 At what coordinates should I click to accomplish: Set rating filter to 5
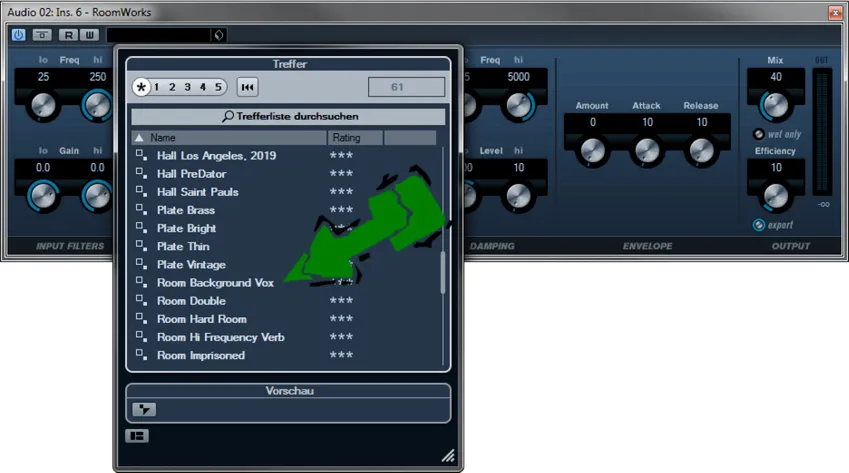click(218, 87)
